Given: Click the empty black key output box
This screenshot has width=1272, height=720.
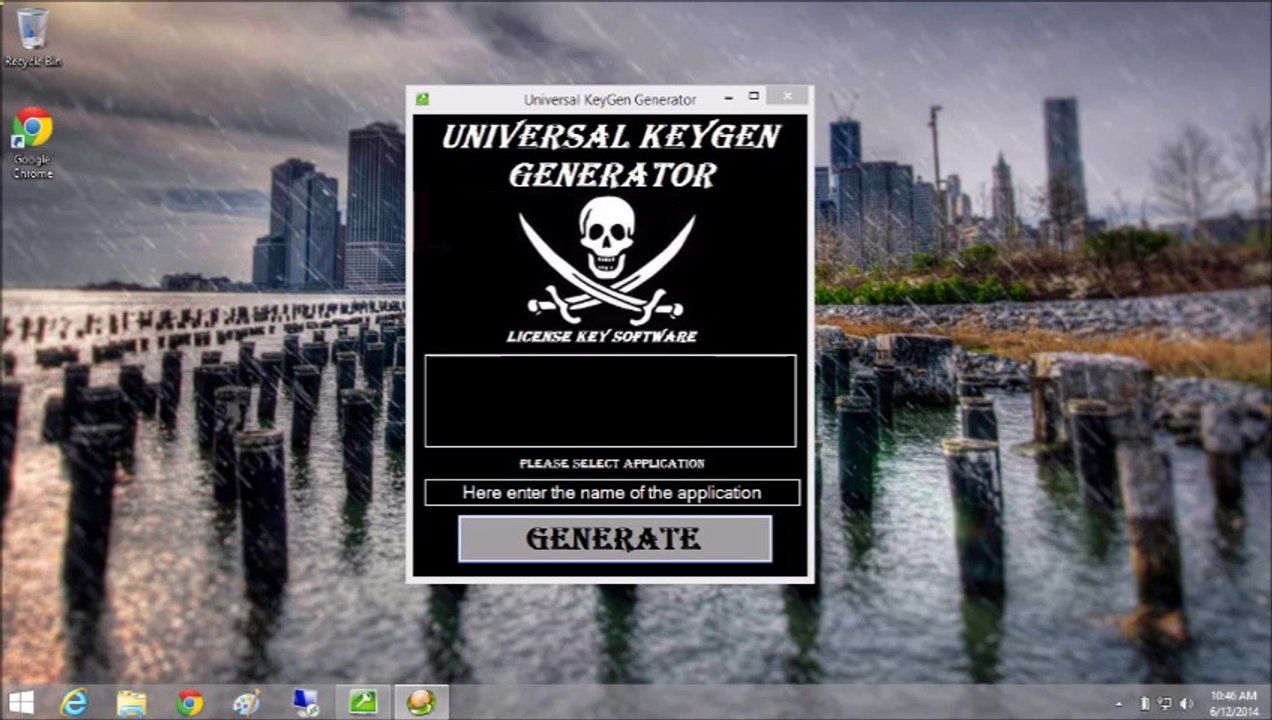Looking at the screenshot, I should [610, 401].
